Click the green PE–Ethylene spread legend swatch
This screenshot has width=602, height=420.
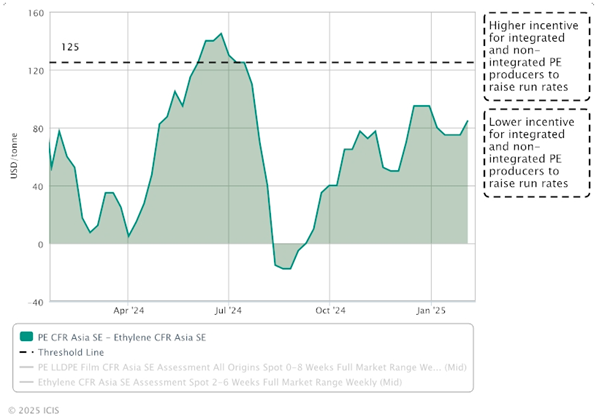(27, 338)
